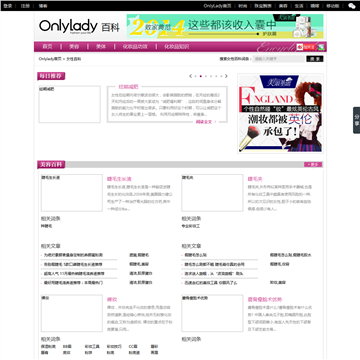The height and width of the screenshot is (360, 360).
Task: Open 移动版 in the top bar
Action: point(333,6)
